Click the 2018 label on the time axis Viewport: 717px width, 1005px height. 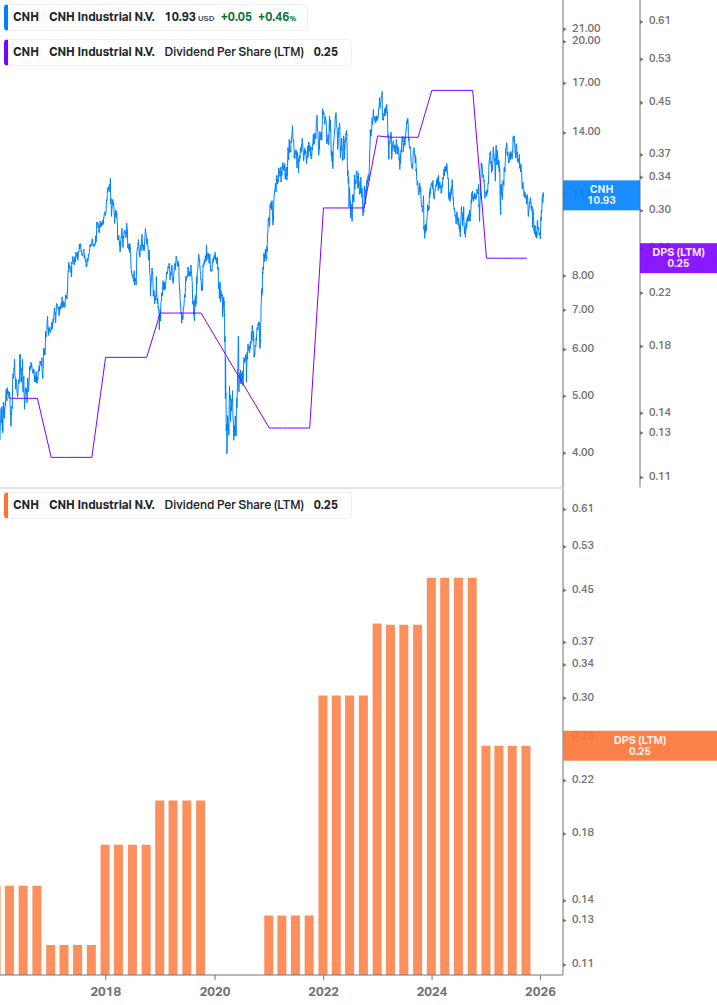tap(106, 992)
